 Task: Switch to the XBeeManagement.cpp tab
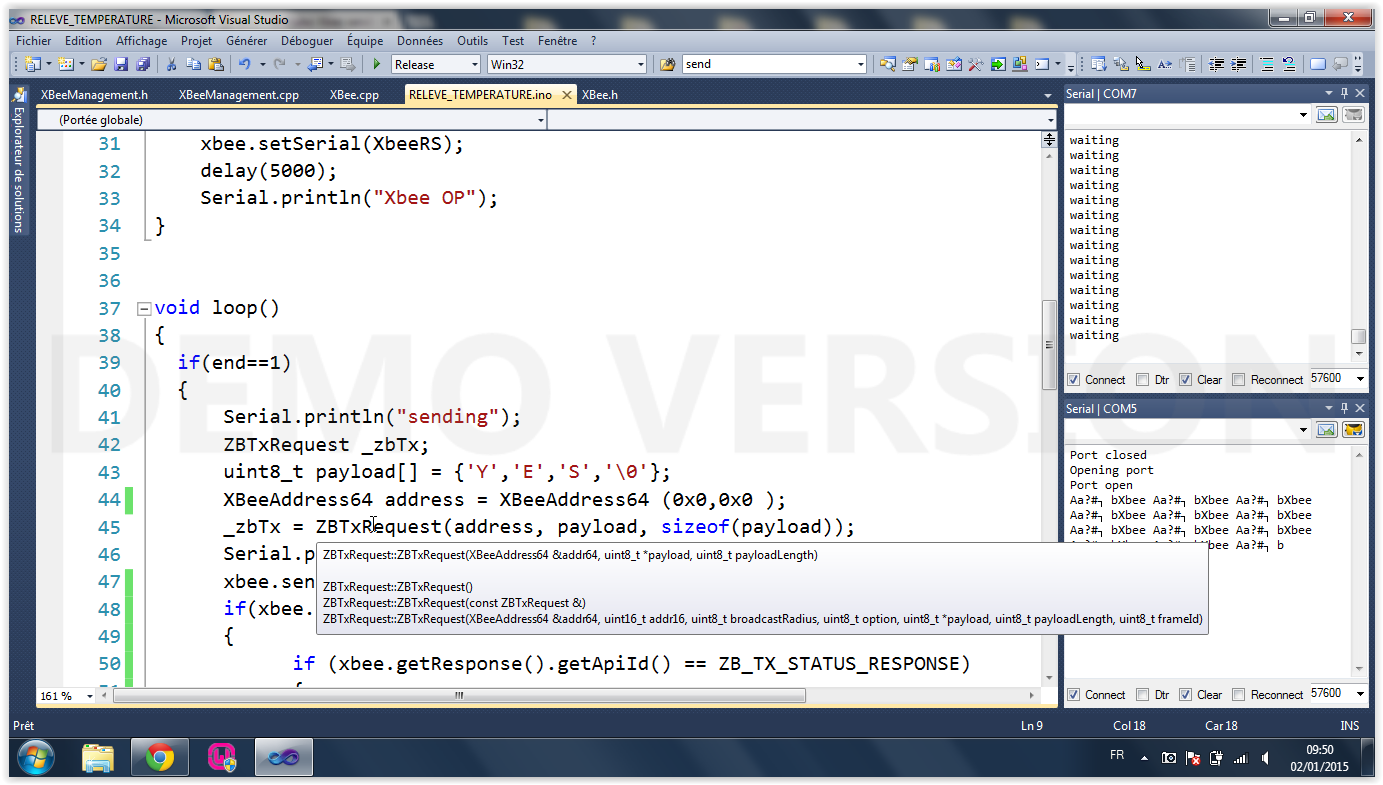point(238,95)
